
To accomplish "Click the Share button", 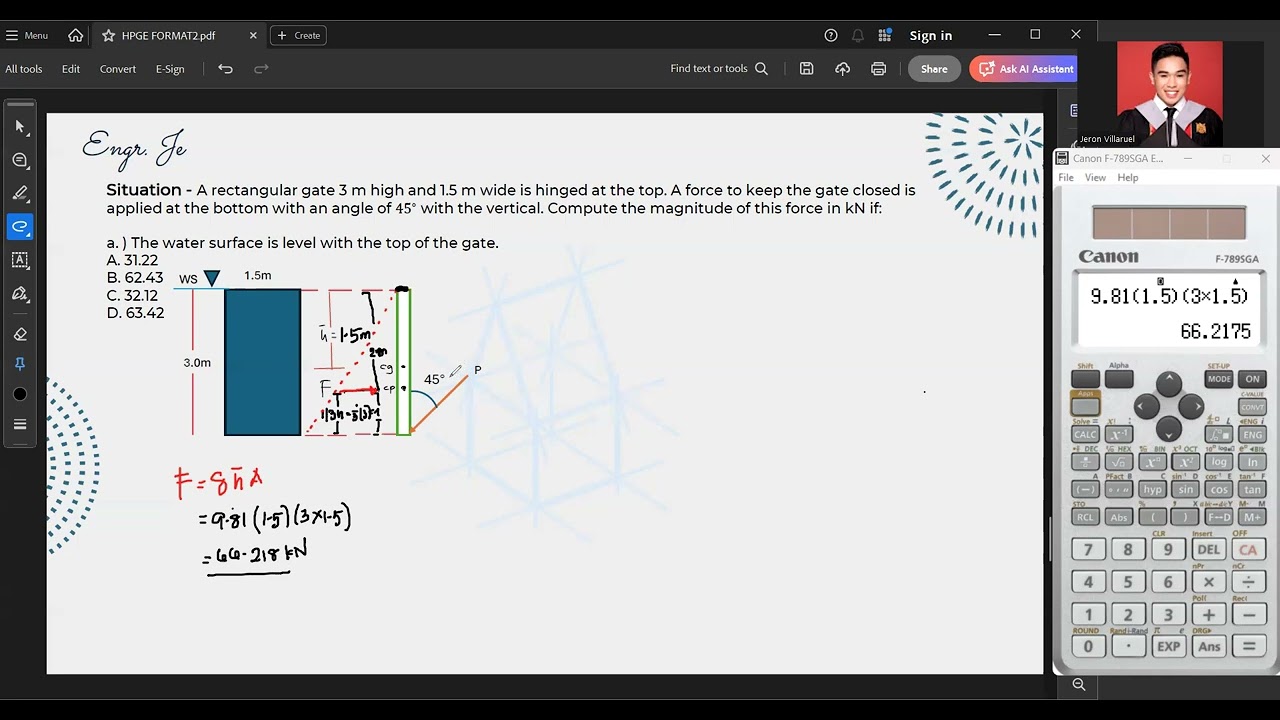I will coord(934,69).
